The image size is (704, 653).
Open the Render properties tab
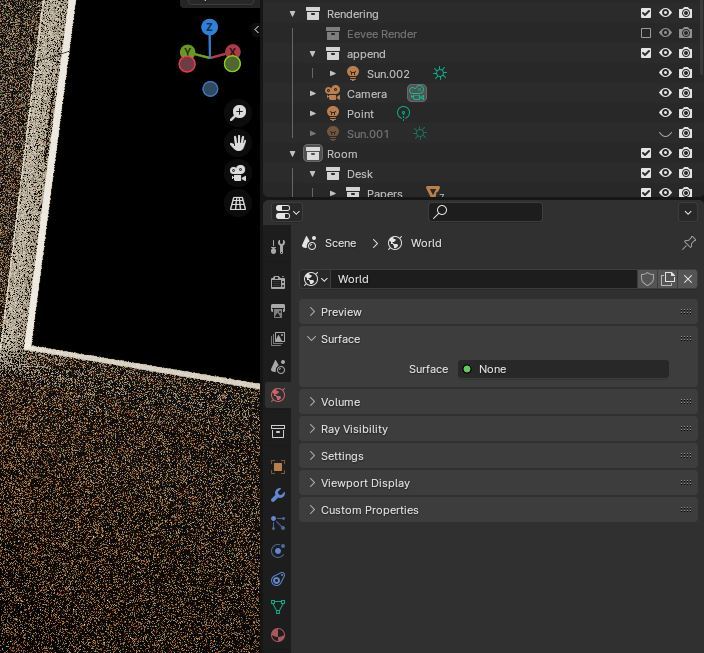point(278,282)
